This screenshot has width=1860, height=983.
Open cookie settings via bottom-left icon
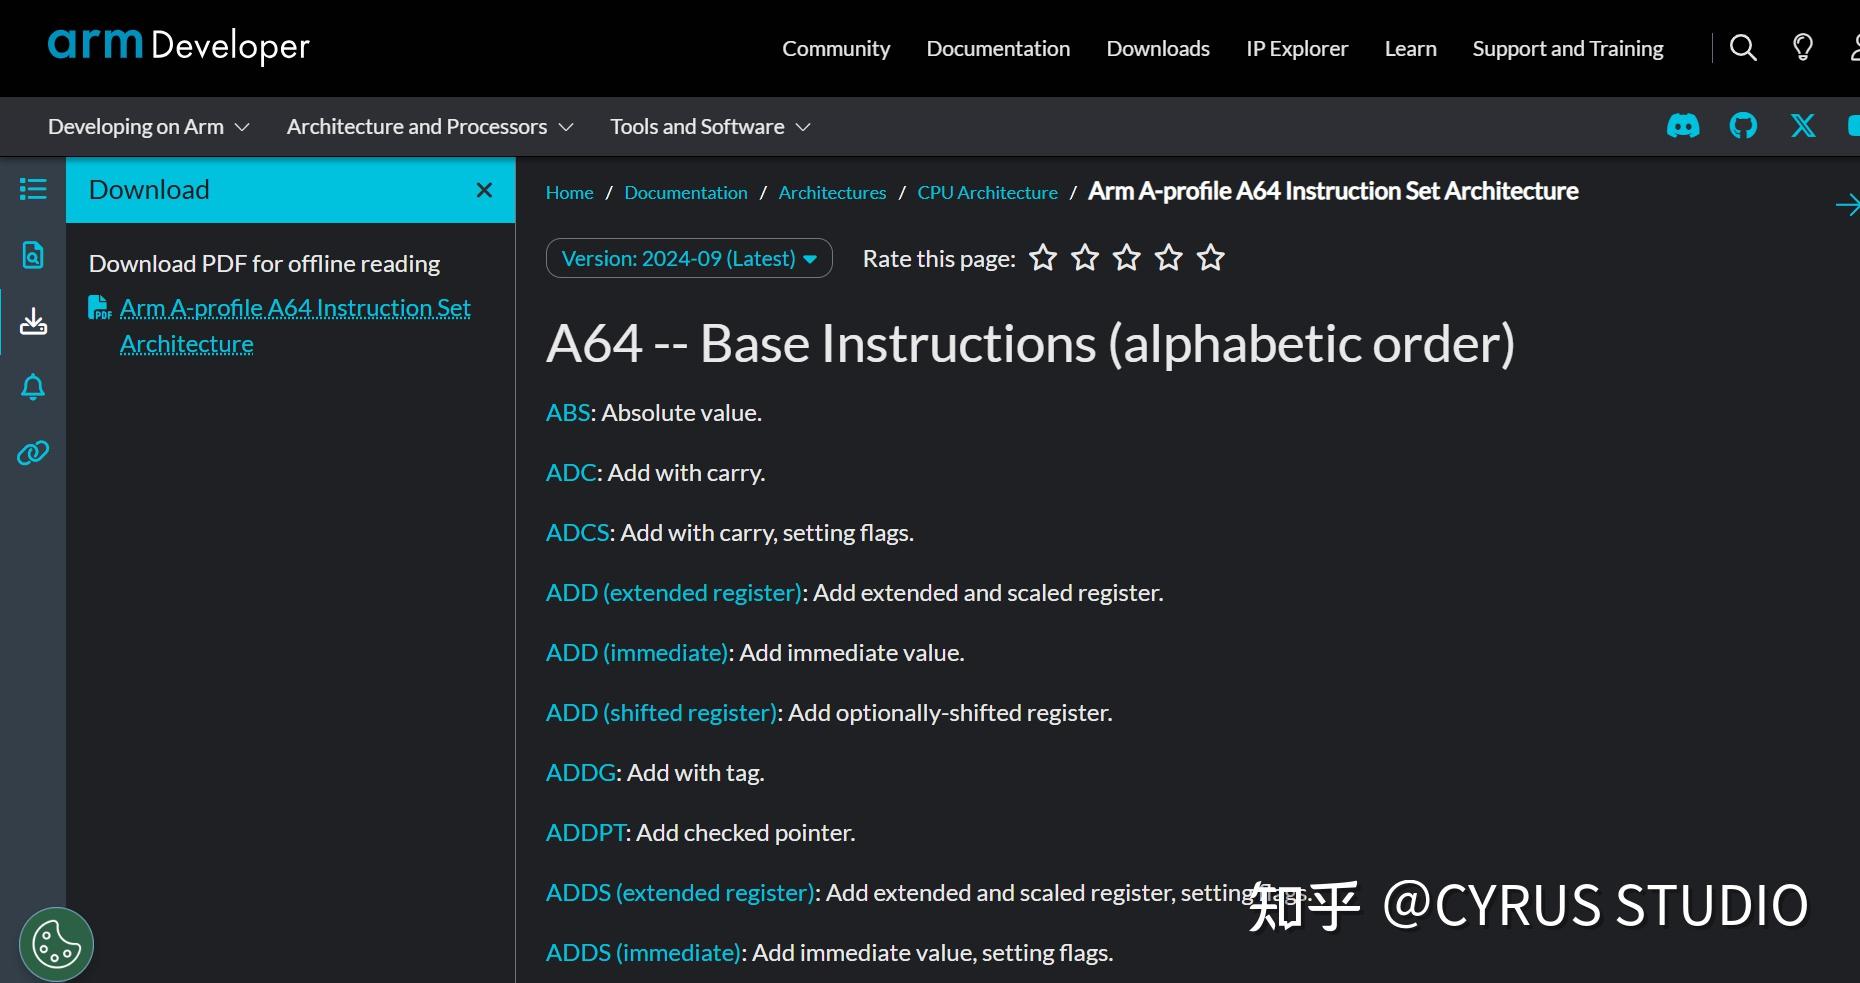pyautogui.click(x=56, y=943)
